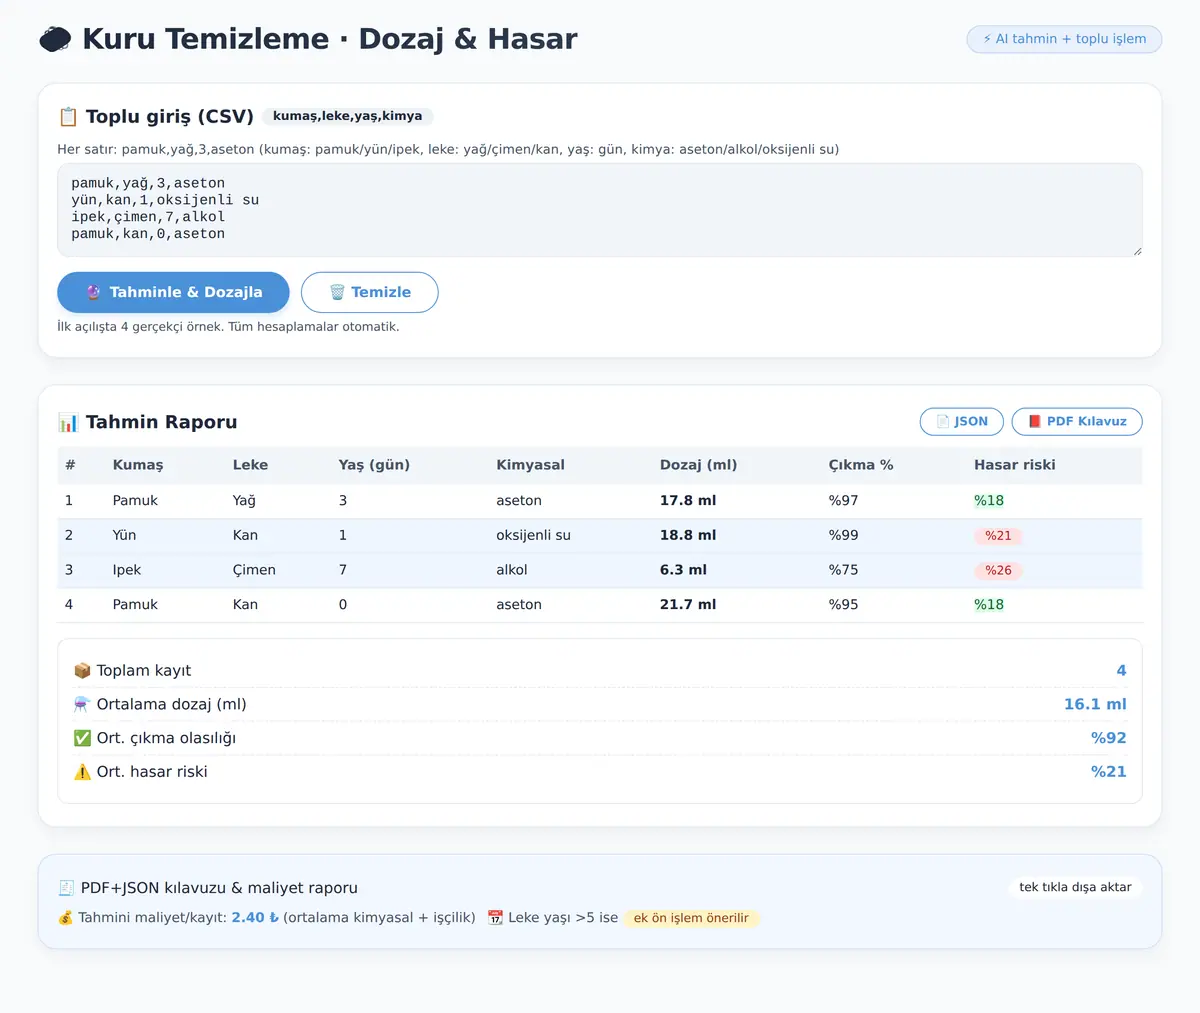The height and width of the screenshot is (1013, 1200).
Task: Click the 17.8 ml dosage value
Action: 688,501
